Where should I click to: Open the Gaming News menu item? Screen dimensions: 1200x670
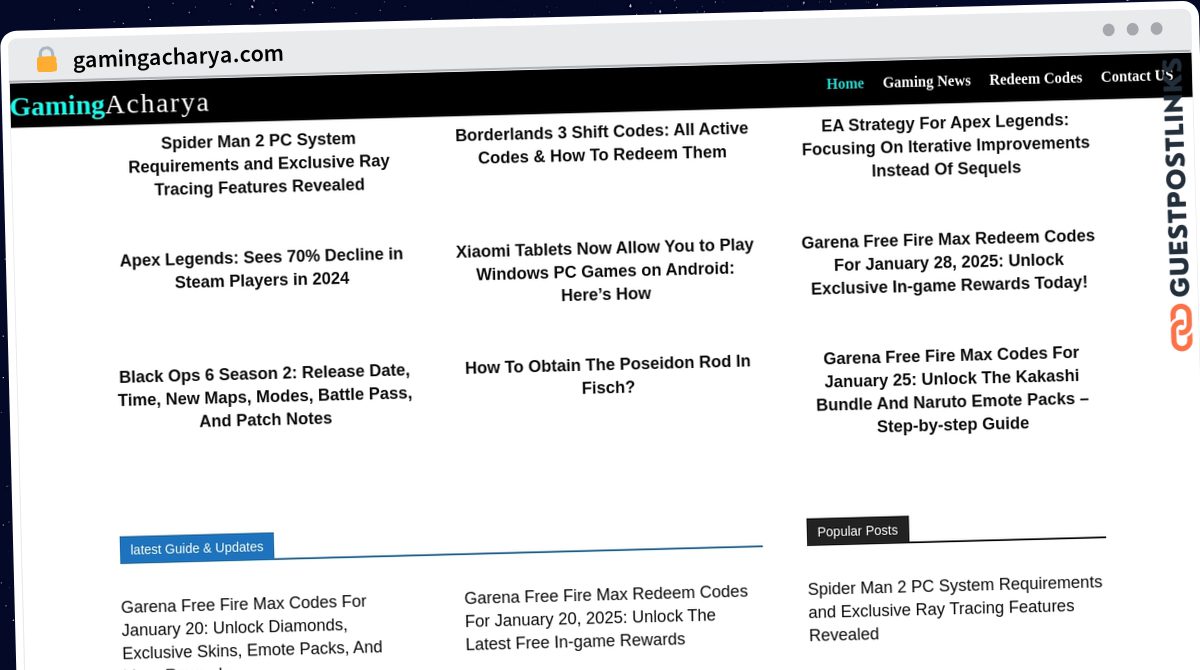tap(926, 81)
